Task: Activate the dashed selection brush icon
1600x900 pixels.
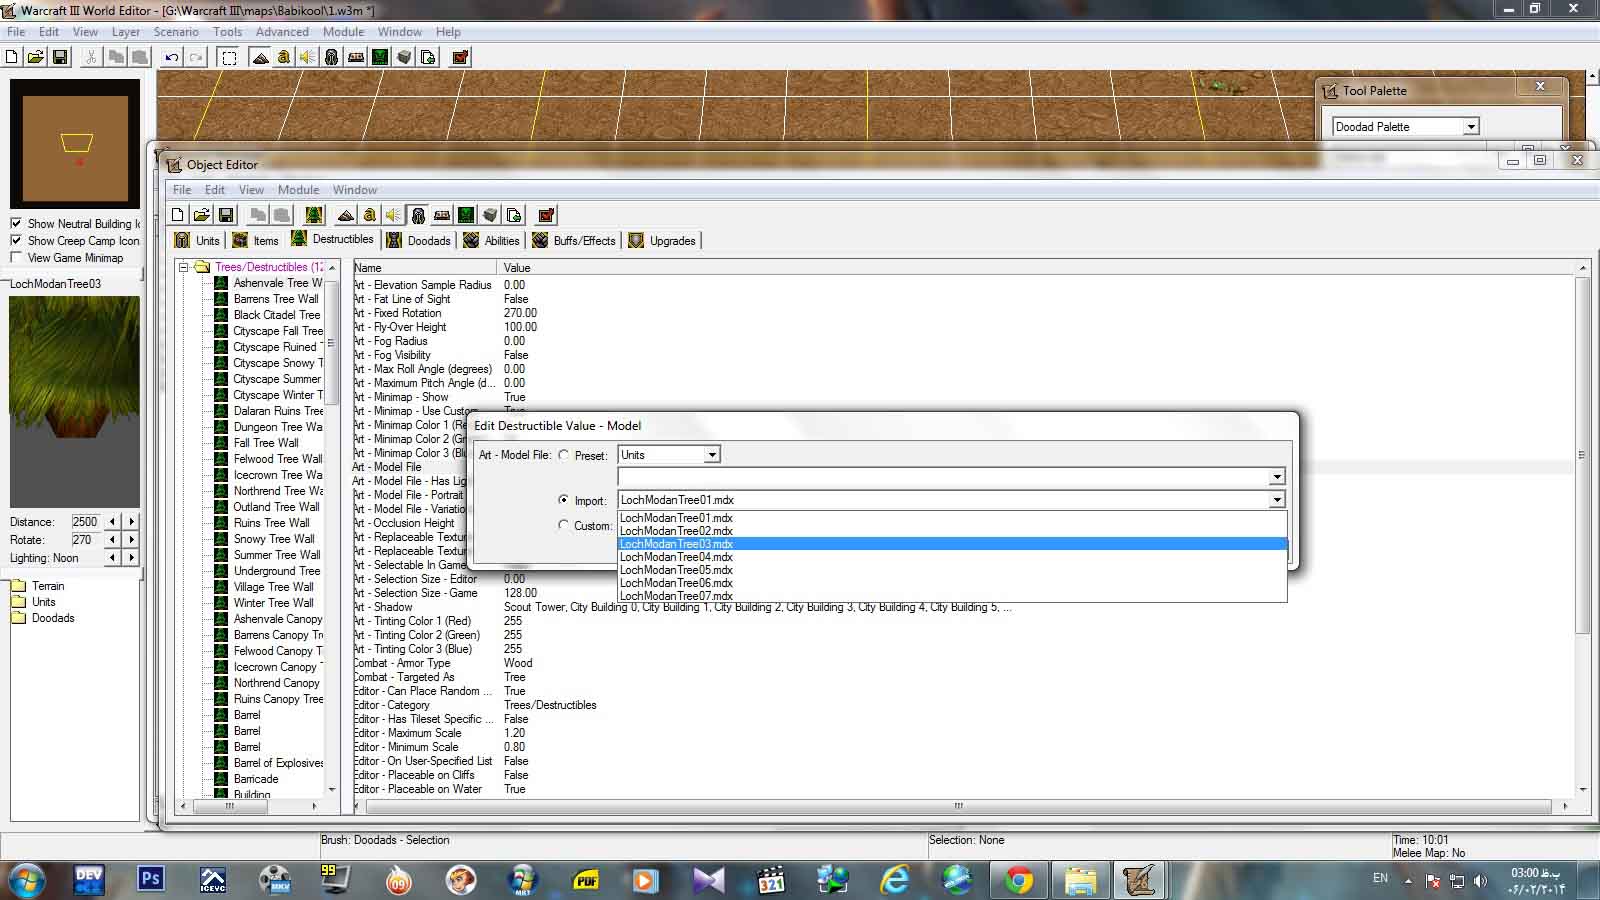Action: (x=229, y=57)
